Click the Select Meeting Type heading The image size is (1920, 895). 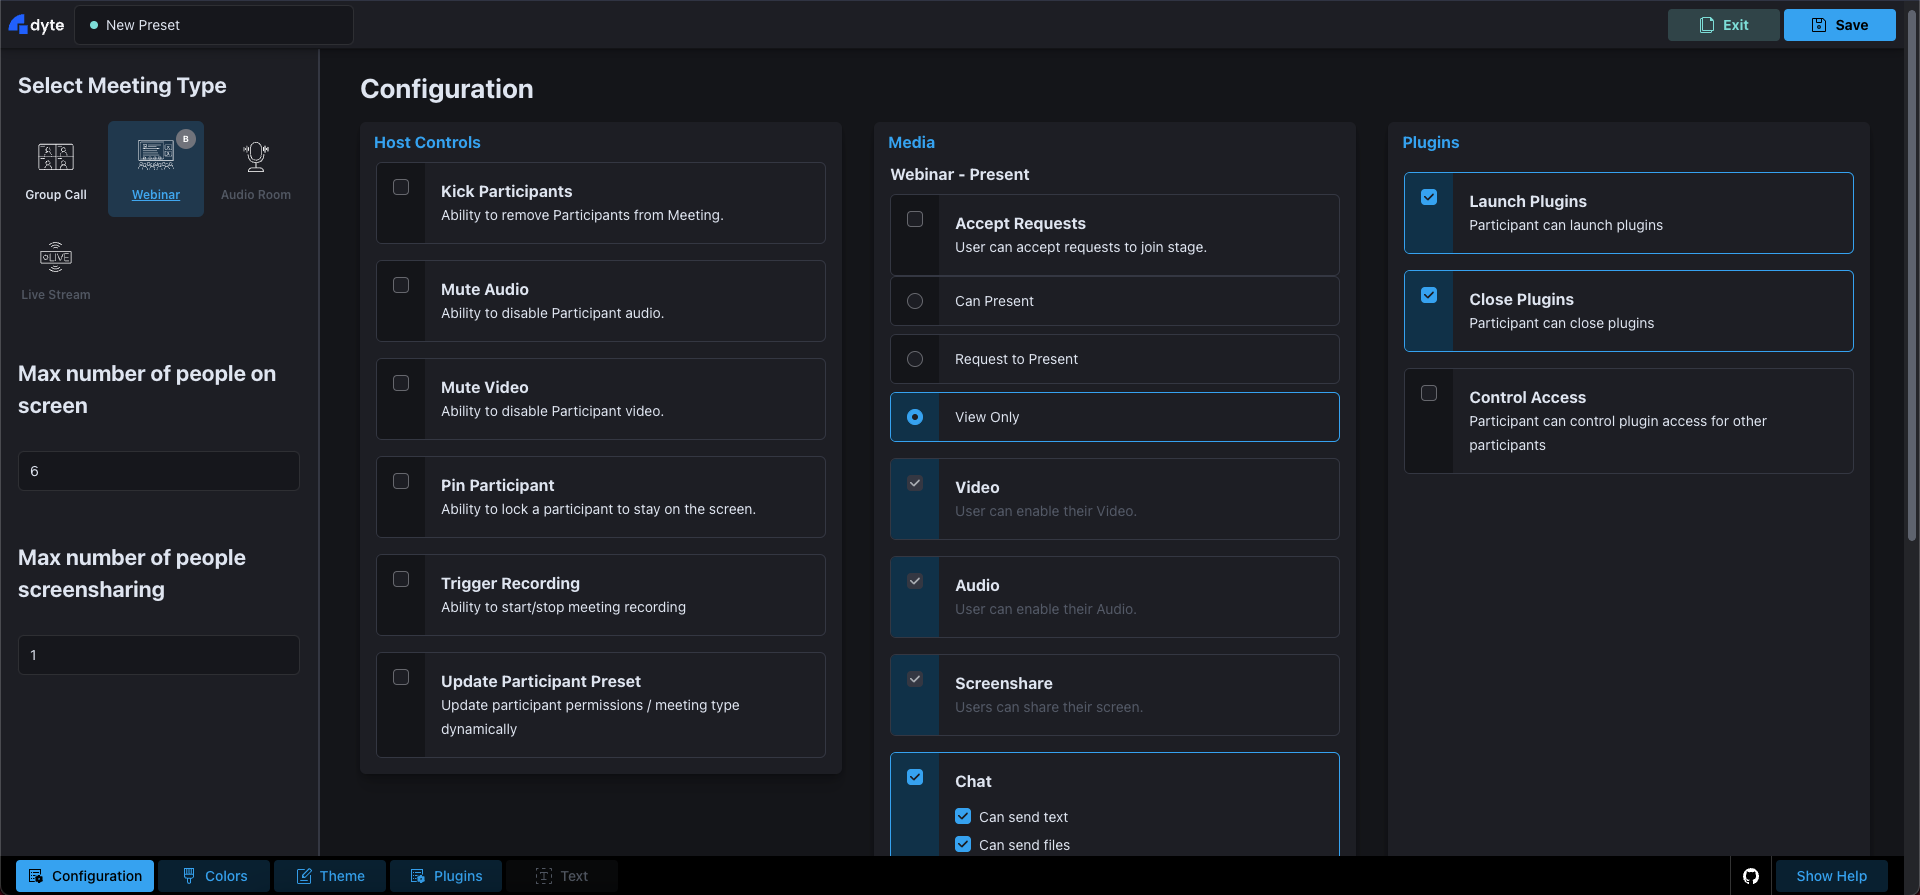click(122, 85)
